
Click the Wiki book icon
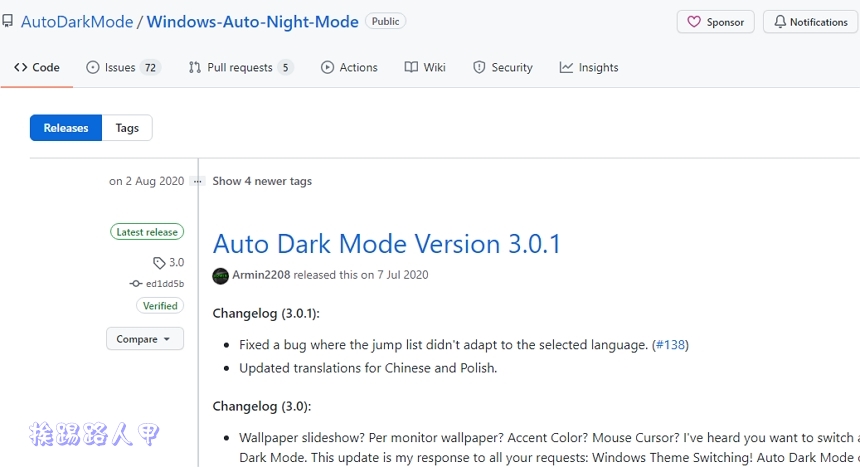411,67
